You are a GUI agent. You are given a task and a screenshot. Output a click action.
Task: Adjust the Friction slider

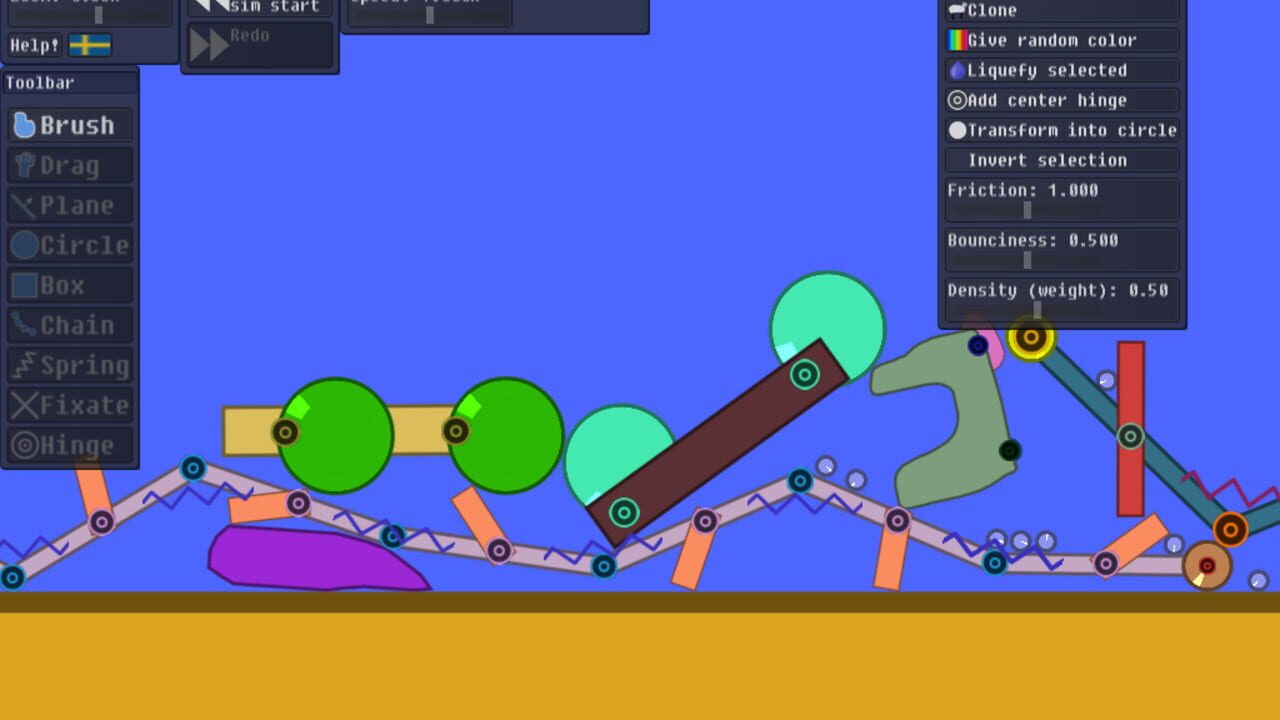point(1027,210)
